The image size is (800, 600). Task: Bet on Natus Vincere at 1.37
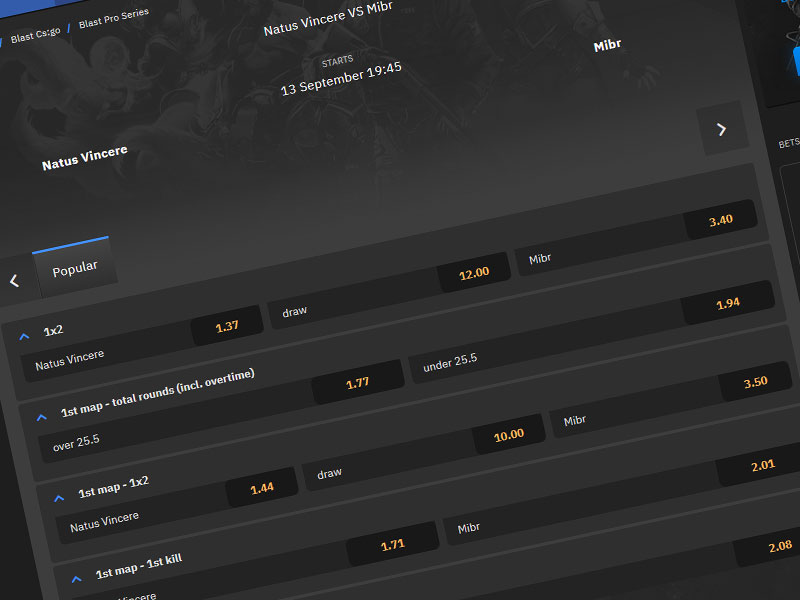coord(142,343)
